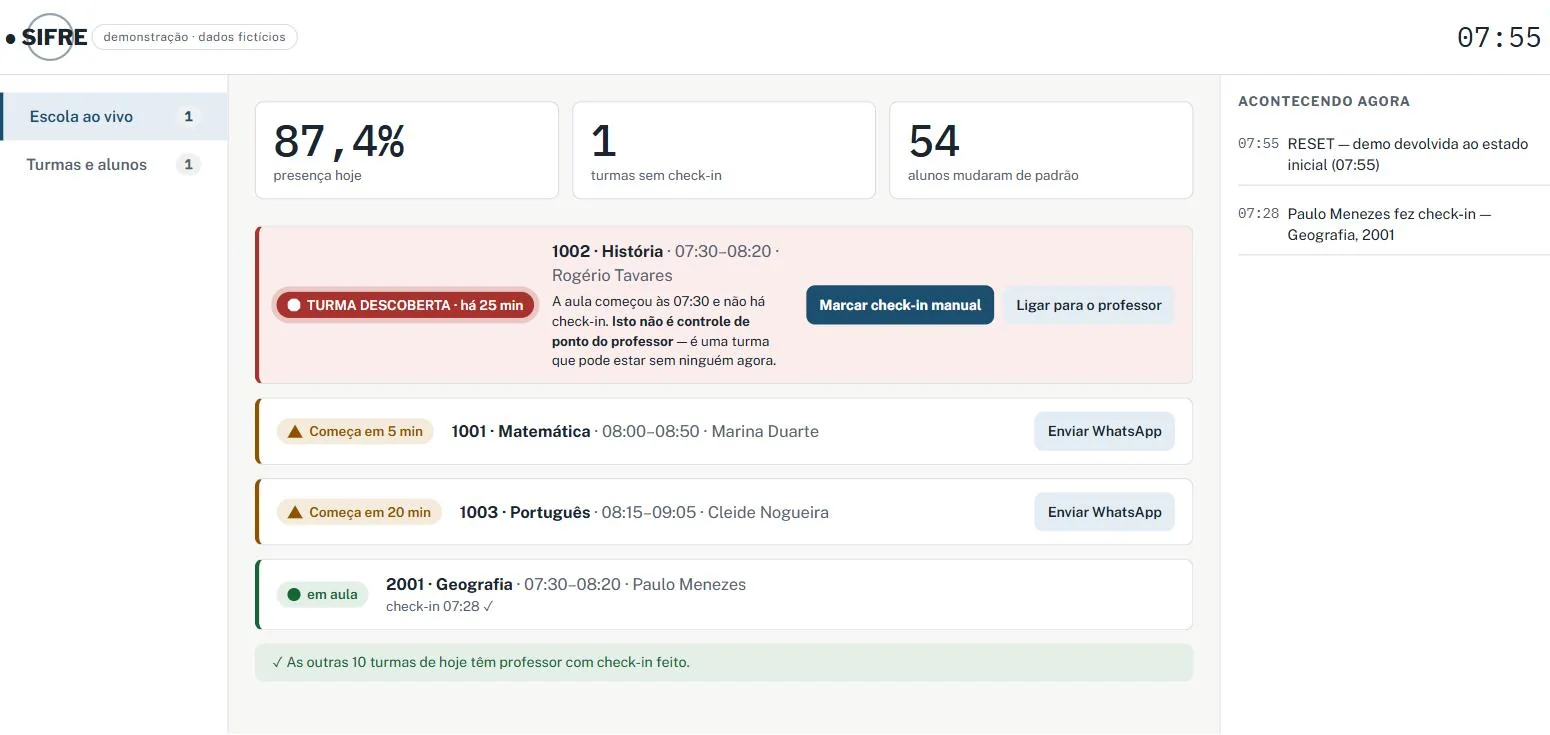Screen dimensions: 1550x735
Task: Click the TURMA DESCOBERTA há 25 min badge
Action: coord(405,305)
